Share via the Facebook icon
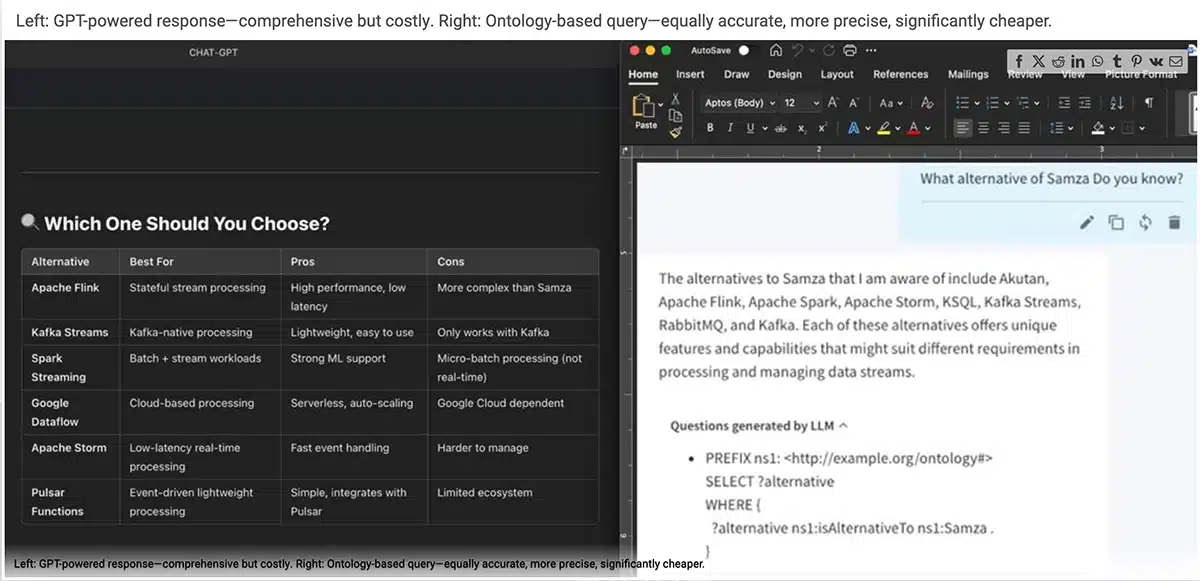 point(1019,62)
